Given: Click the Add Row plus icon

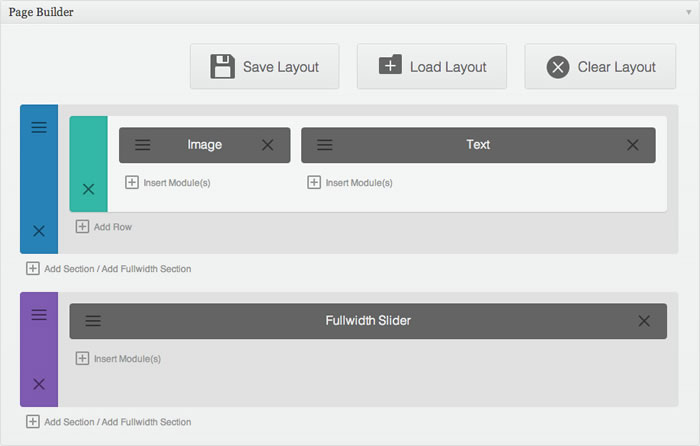Looking at the screenshot, I should pos(82,226).
